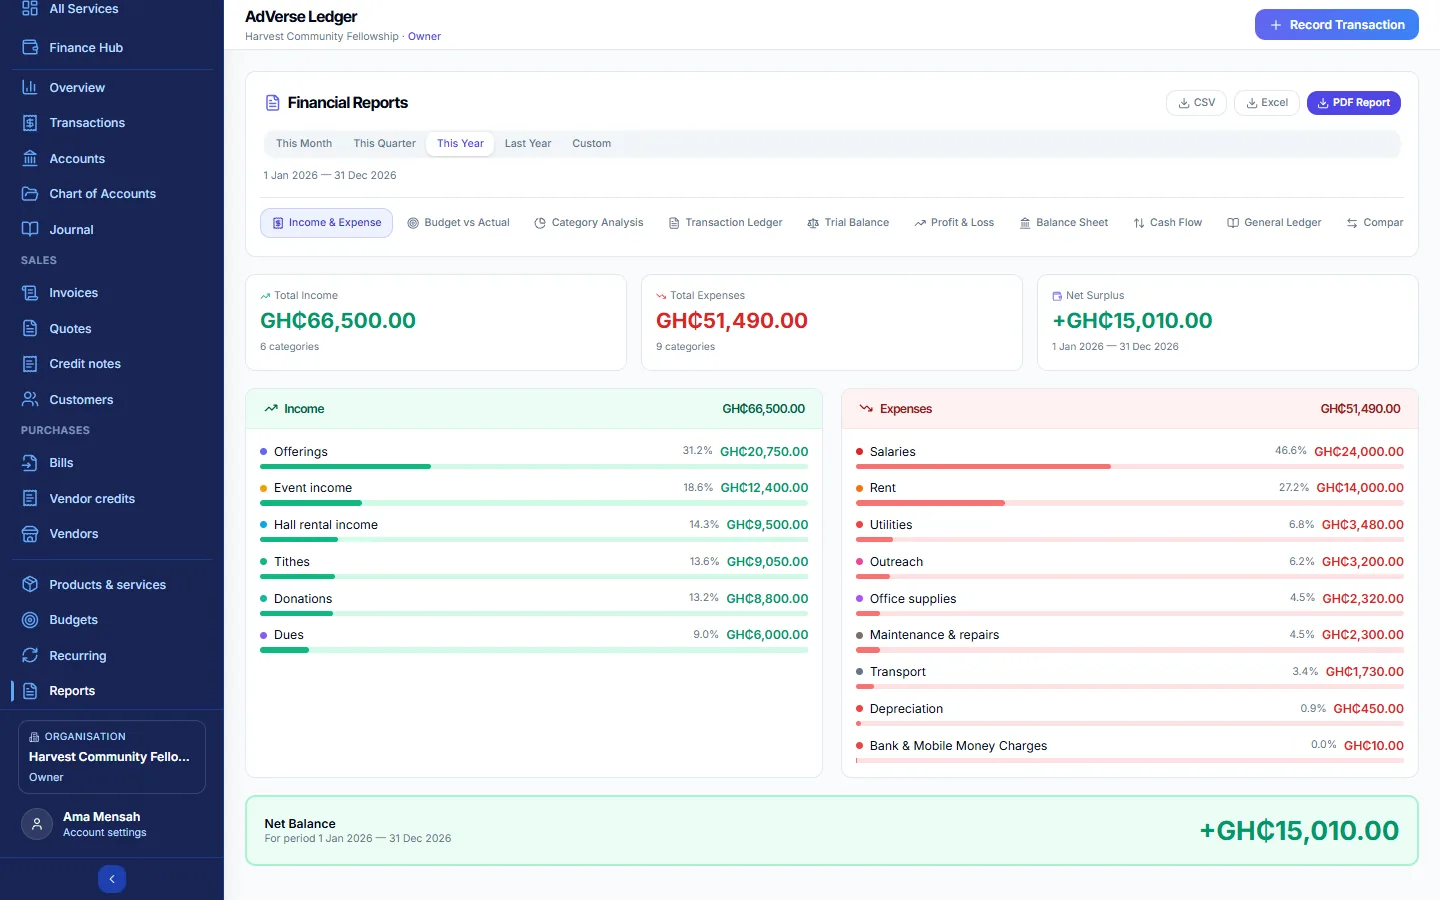
Task: Collapse the sidebar with the chevron button
Action: pyautogui.click(x=112, y=879)
